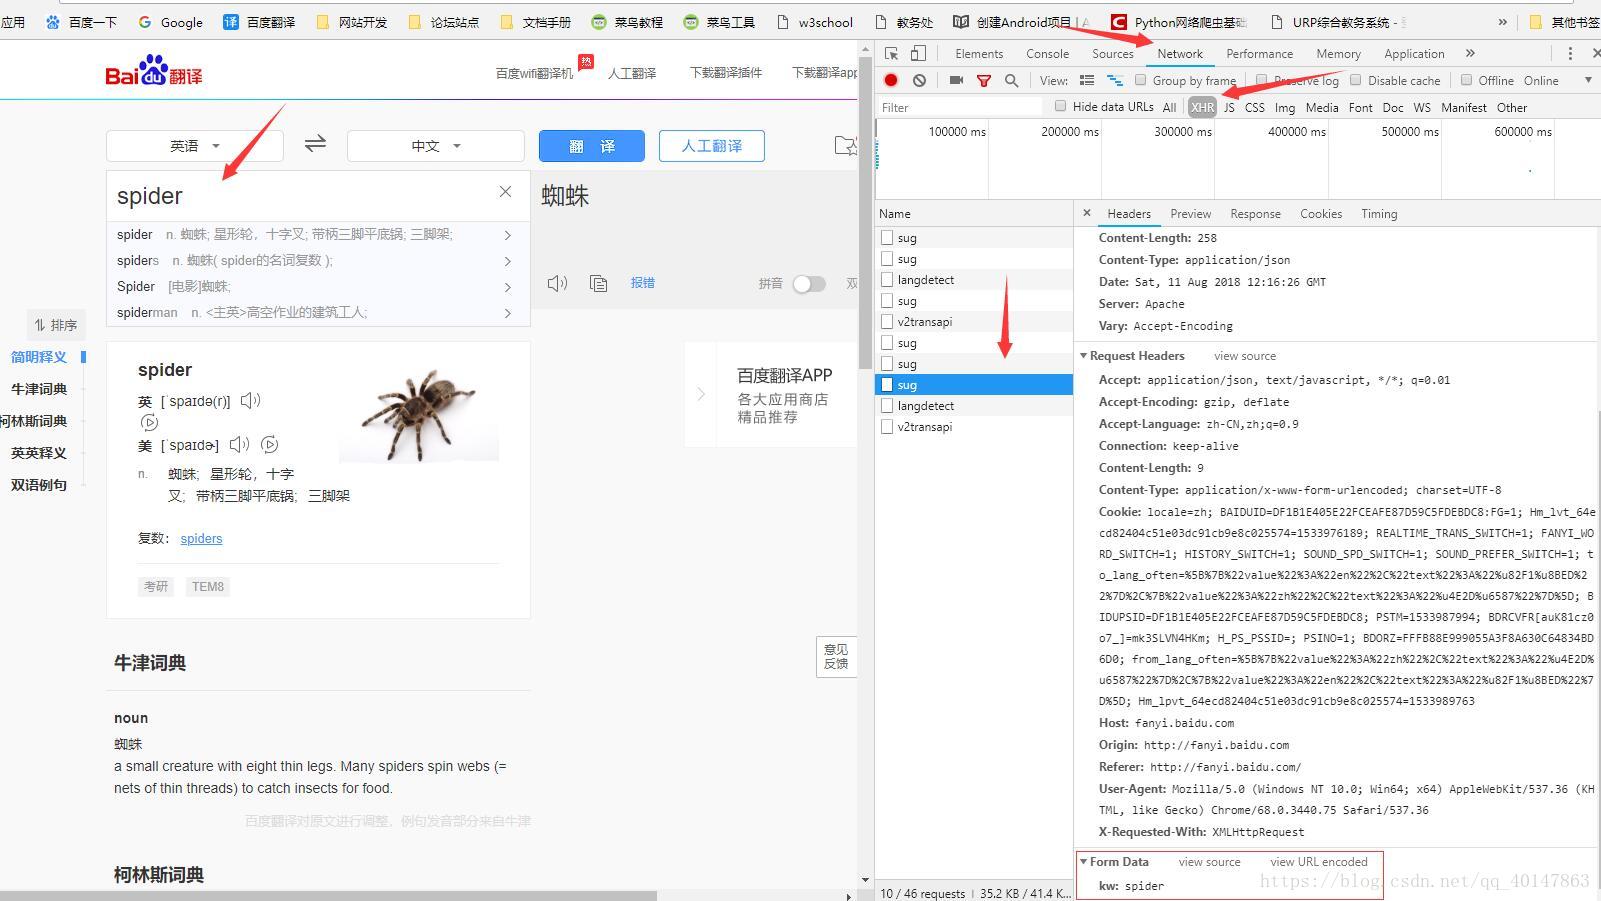This screenshot has height=901, width=1601.
Task: Toggle the device toolbar icon in DevTools
Action: point(918,53)
